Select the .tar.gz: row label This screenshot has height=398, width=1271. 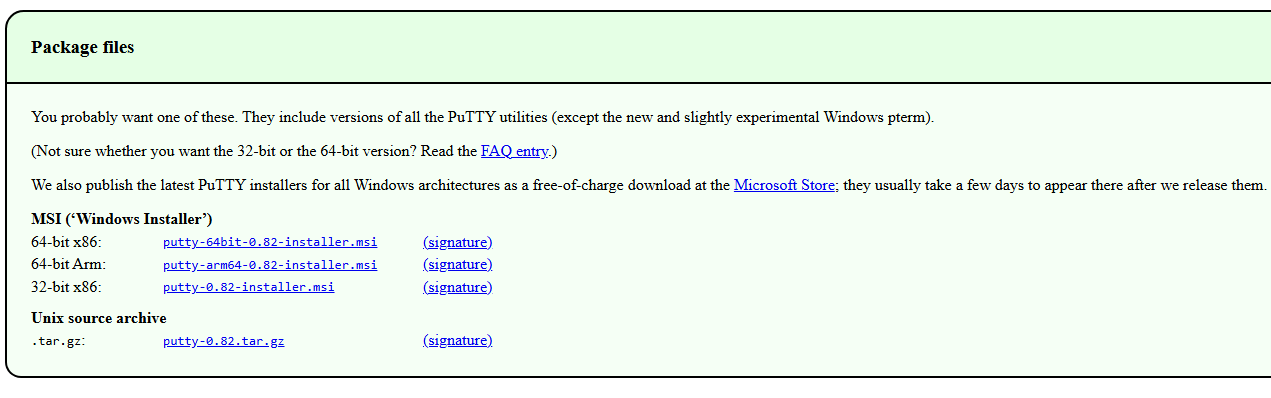(x=58, y=341)
